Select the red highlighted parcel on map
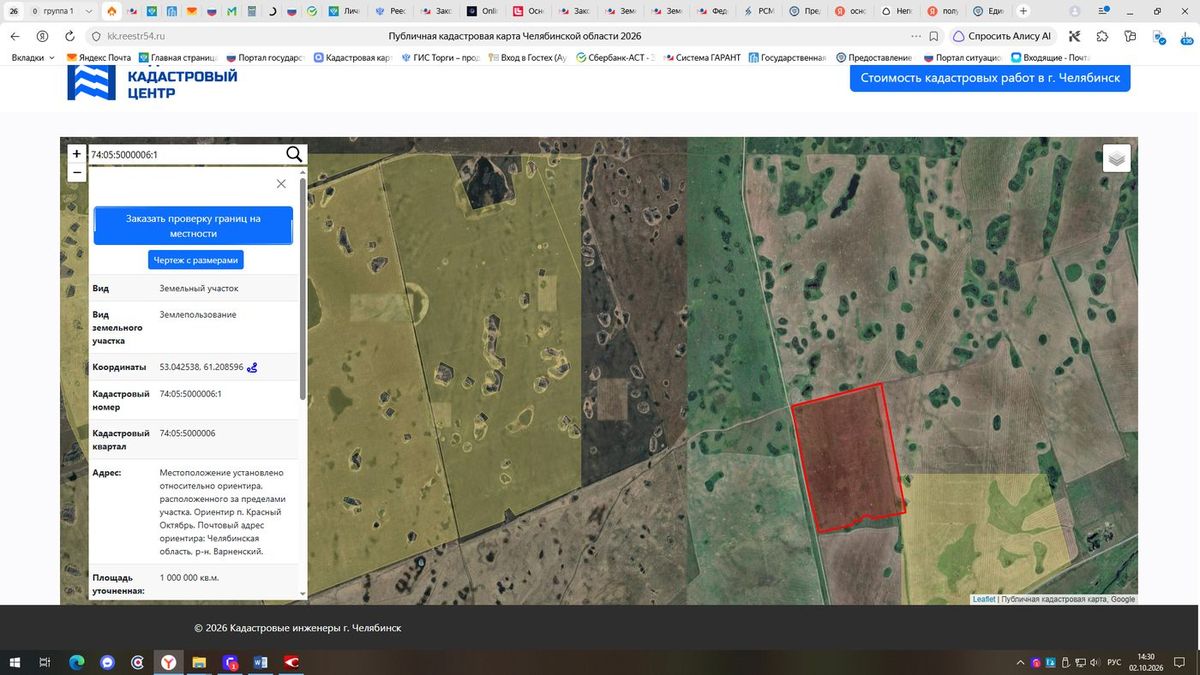Viewport: 1200px width, 675px height. click(x=848, y=458)
